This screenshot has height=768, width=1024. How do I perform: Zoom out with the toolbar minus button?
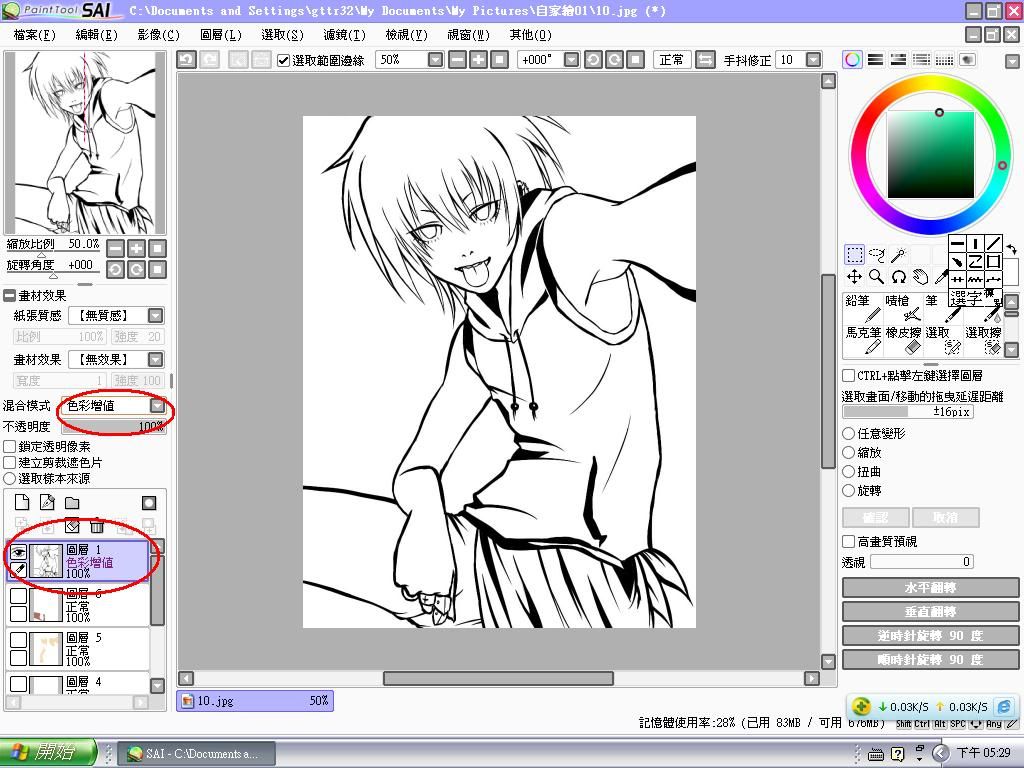pyautogui.click(x=458, y=60)
